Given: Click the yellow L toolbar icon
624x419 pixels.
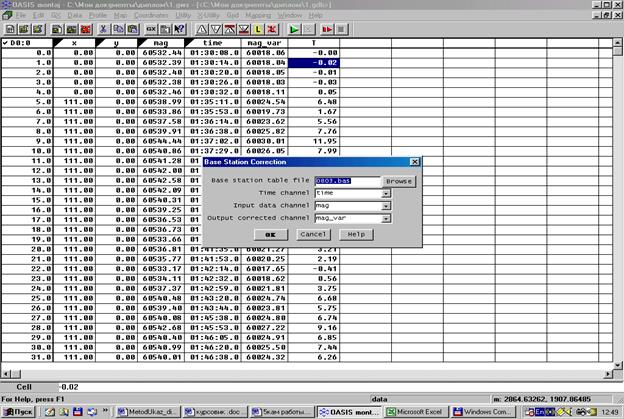Looking at the screenshot, I should coord(256,30).
